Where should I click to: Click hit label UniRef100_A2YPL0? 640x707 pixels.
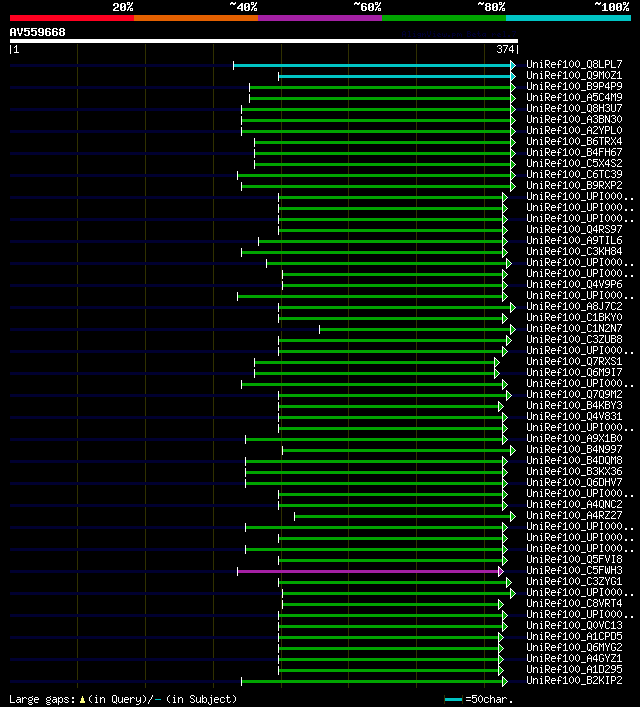click(x=574, y=130)
